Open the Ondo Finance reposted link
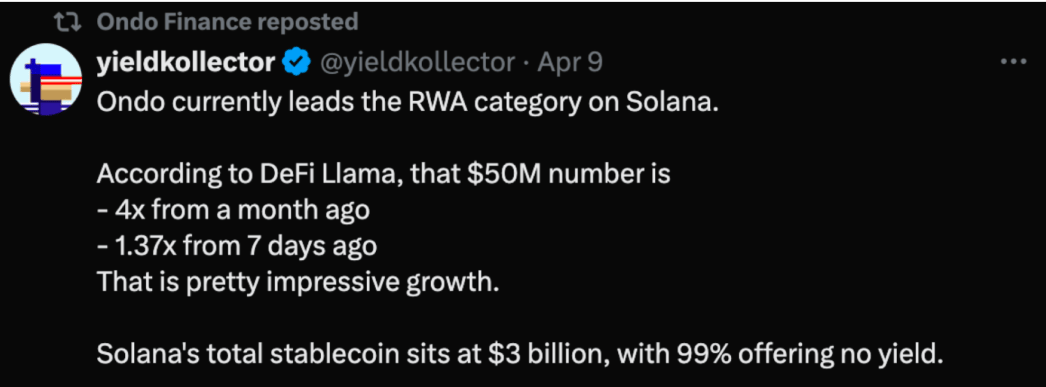Viewport: 1046px width, 387px height. pyautogui.click(x=227, y=22)
